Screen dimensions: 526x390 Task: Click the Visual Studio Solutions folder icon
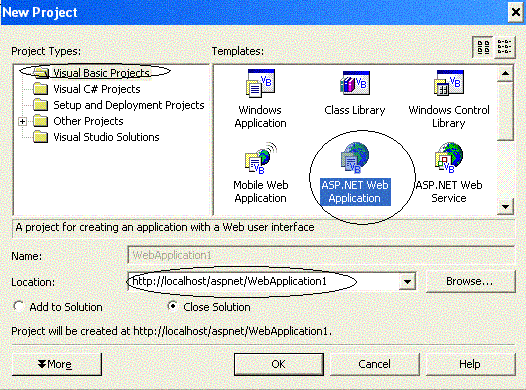click(x=41, y=137)
